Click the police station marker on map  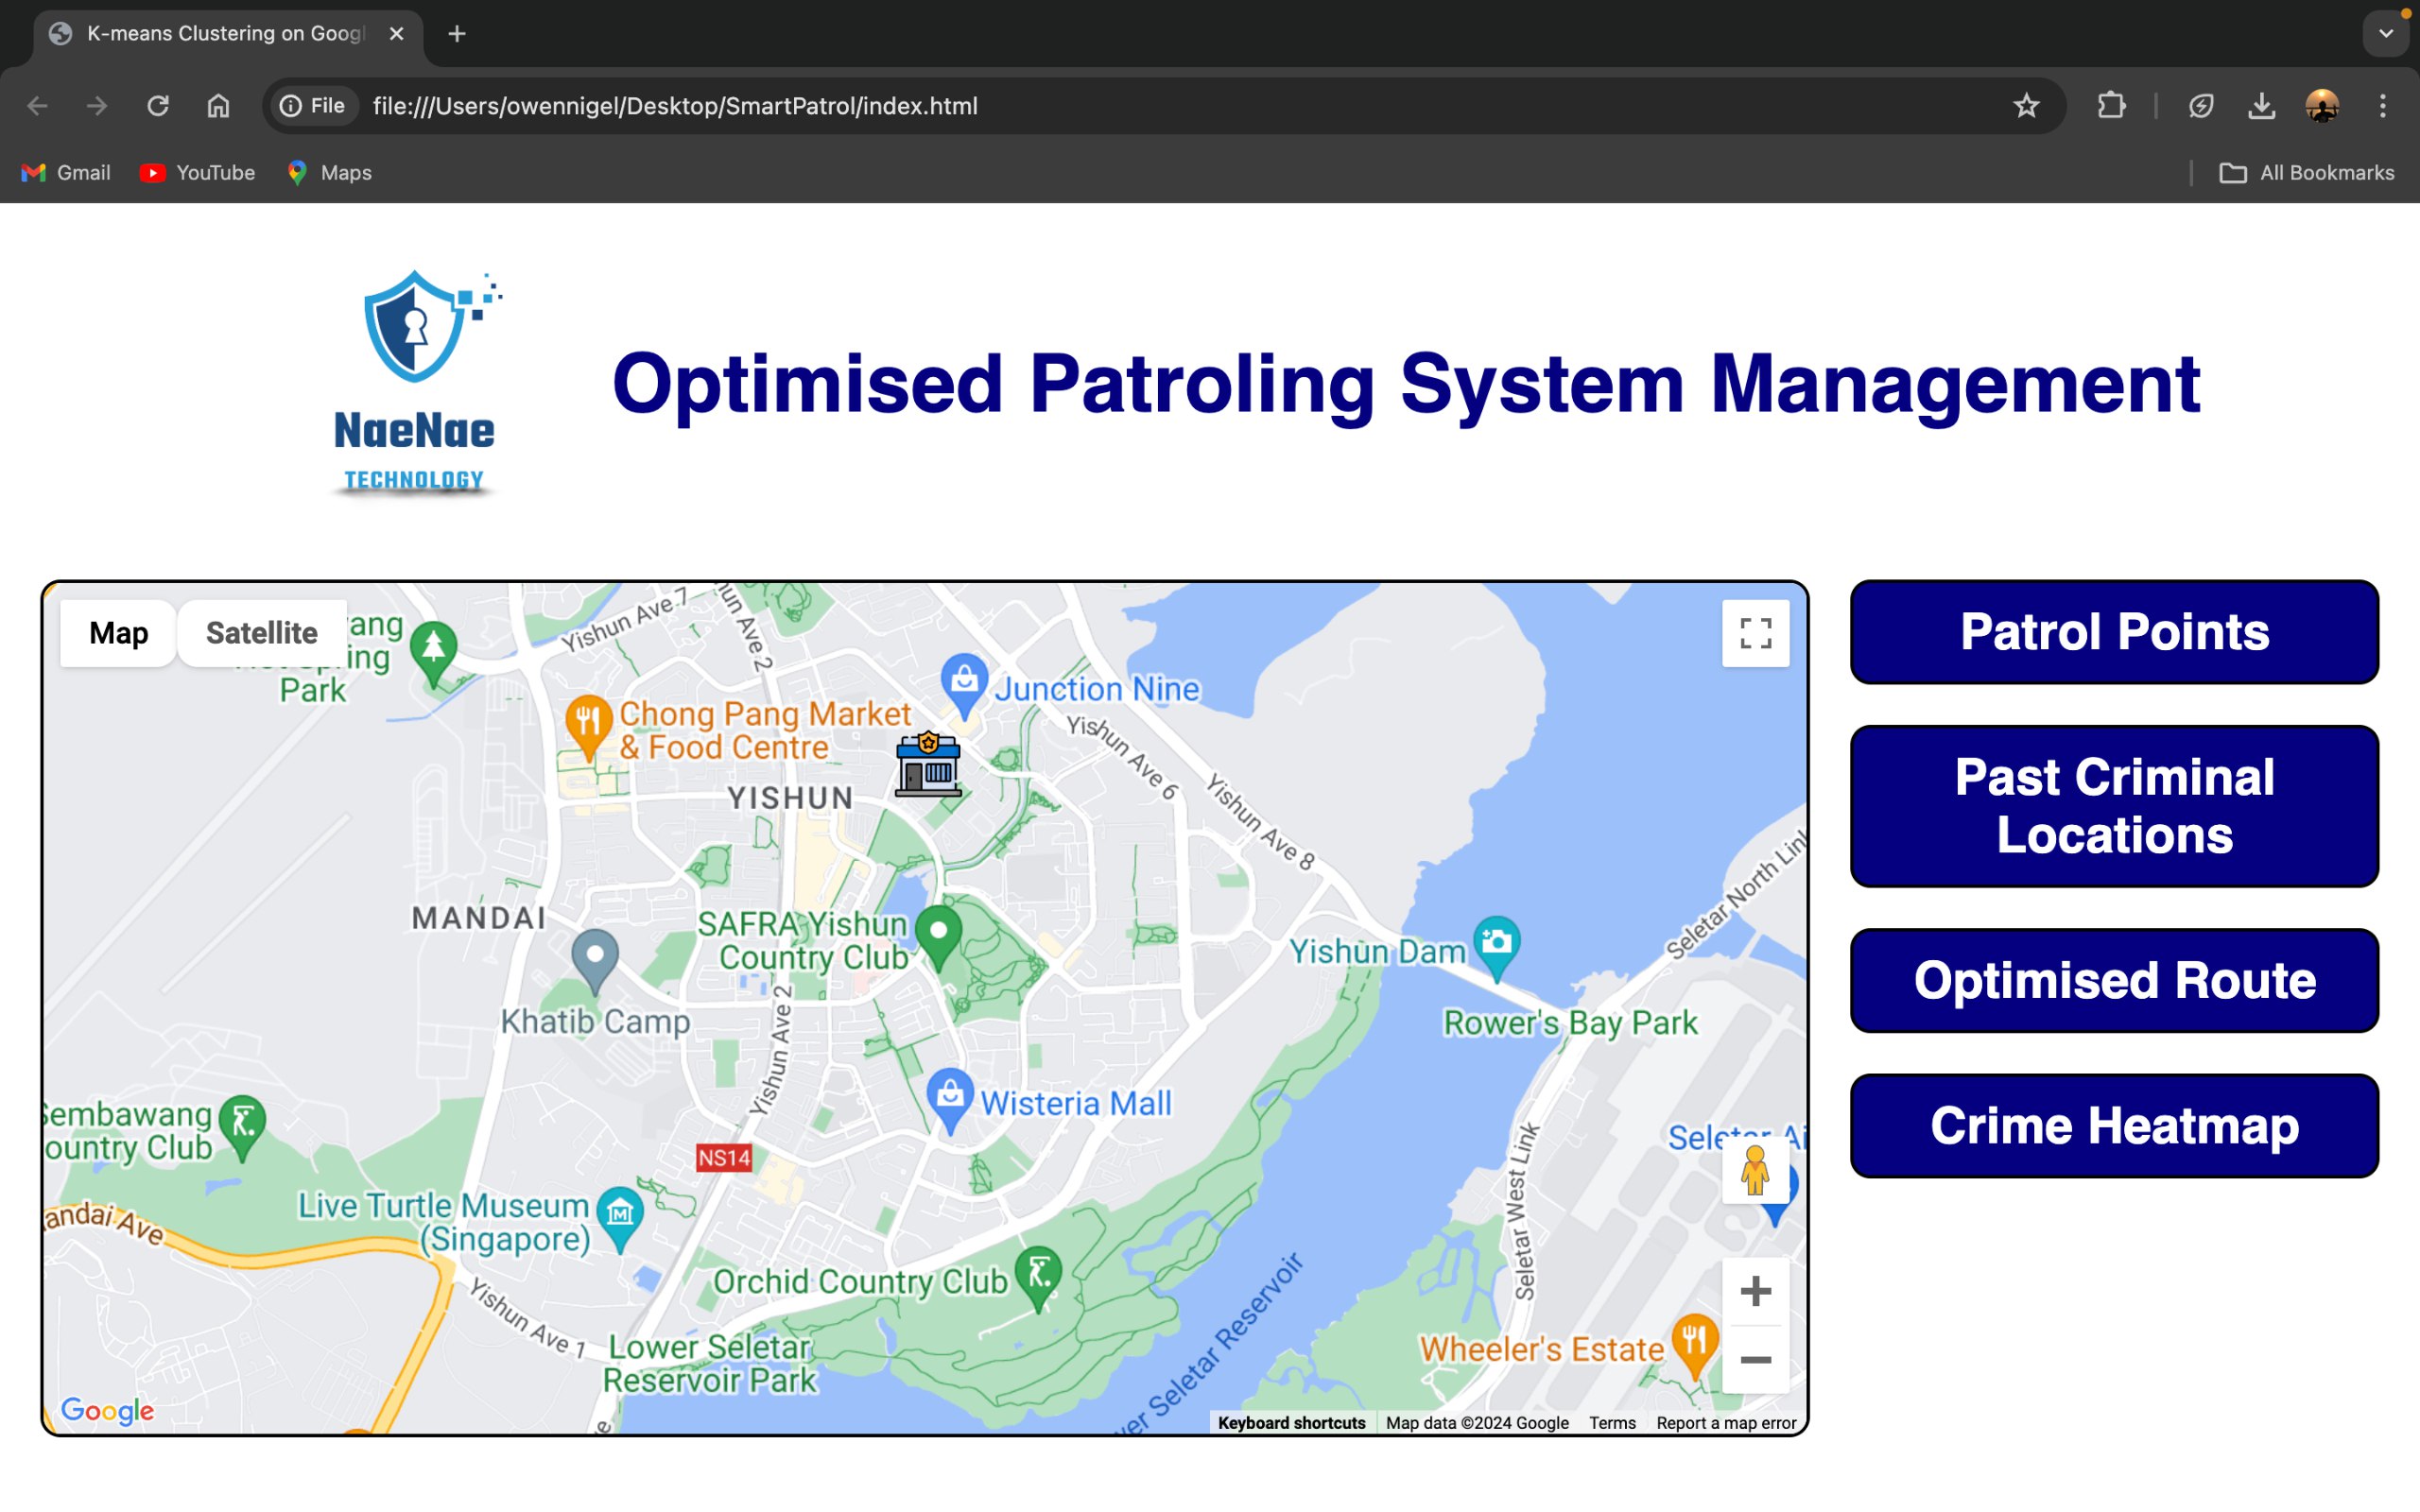pos(928,764)
